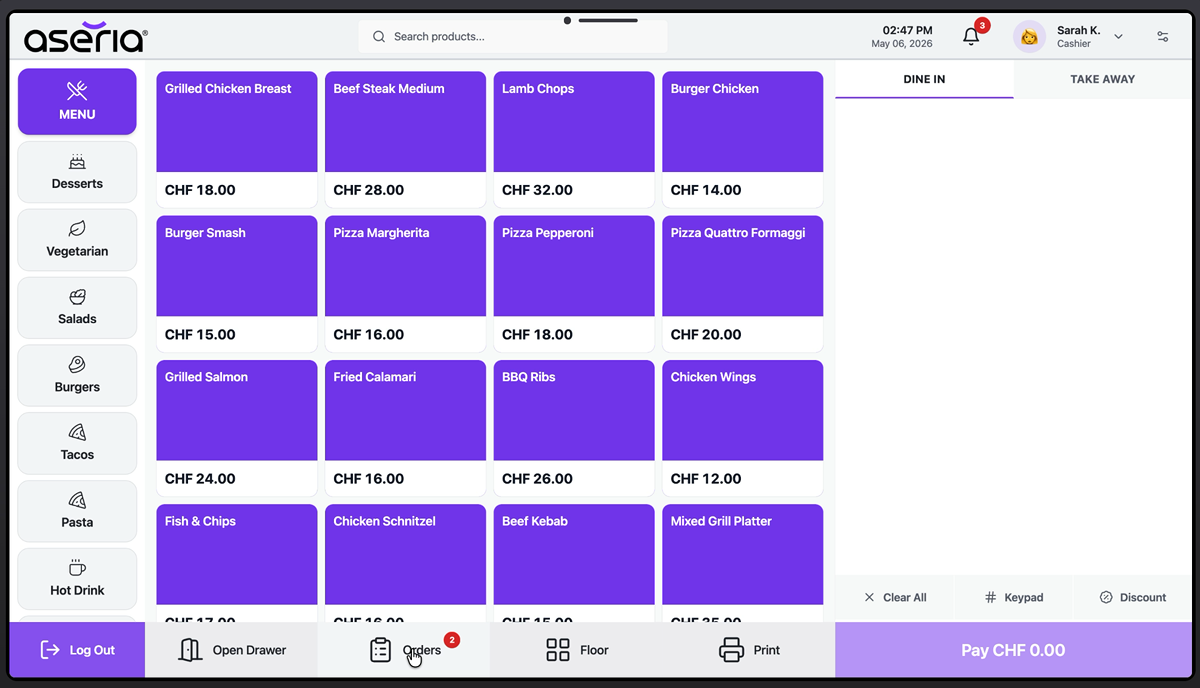
Task: Select the Mixed Grill Platter product
Action: click(x=743, y=563)
